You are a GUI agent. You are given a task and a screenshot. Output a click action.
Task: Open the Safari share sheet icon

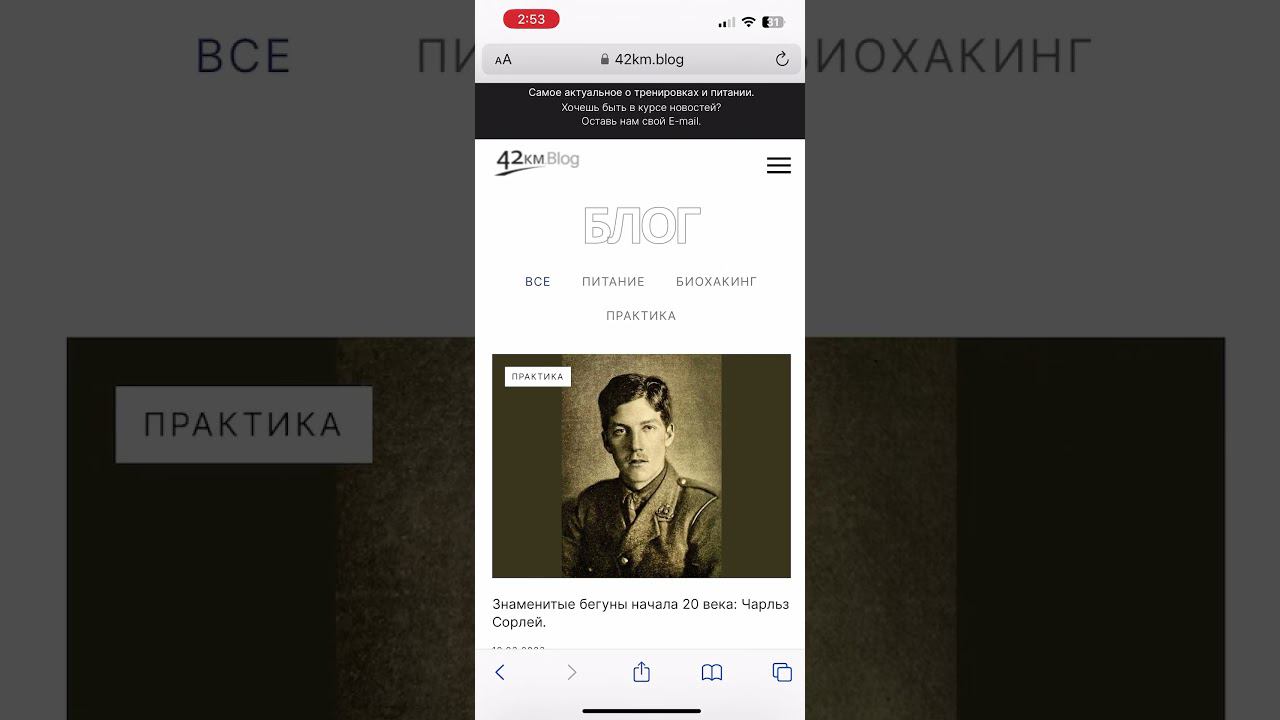tap(641, 672)
